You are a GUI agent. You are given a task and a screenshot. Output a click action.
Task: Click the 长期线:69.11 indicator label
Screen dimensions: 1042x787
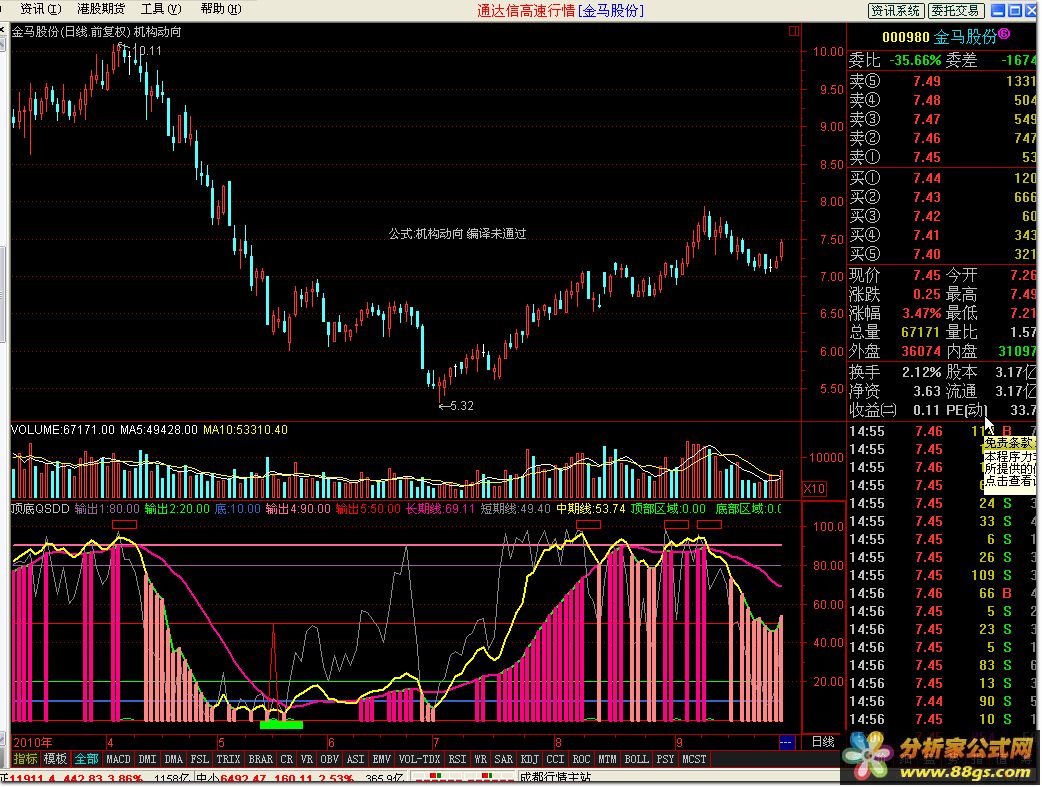click(x=441, y=508)
